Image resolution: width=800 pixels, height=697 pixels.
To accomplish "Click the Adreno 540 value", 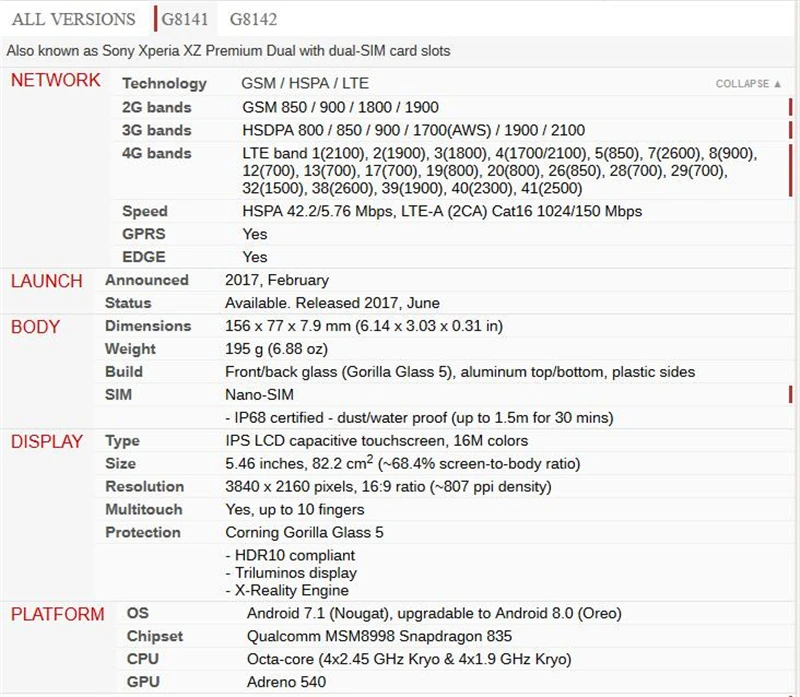I will pyautogui.click(x=286, y=682).
